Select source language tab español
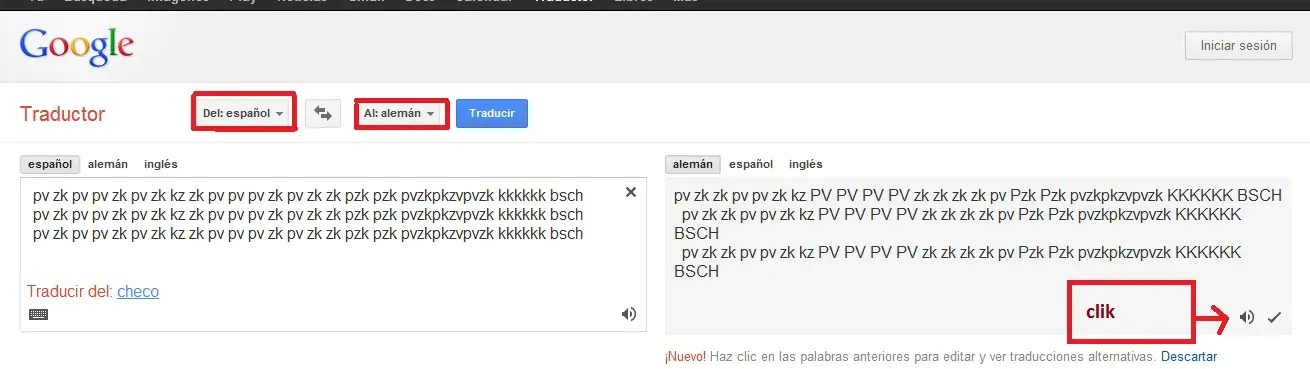This screenshot has height=369, width=1310. [50, 164]
